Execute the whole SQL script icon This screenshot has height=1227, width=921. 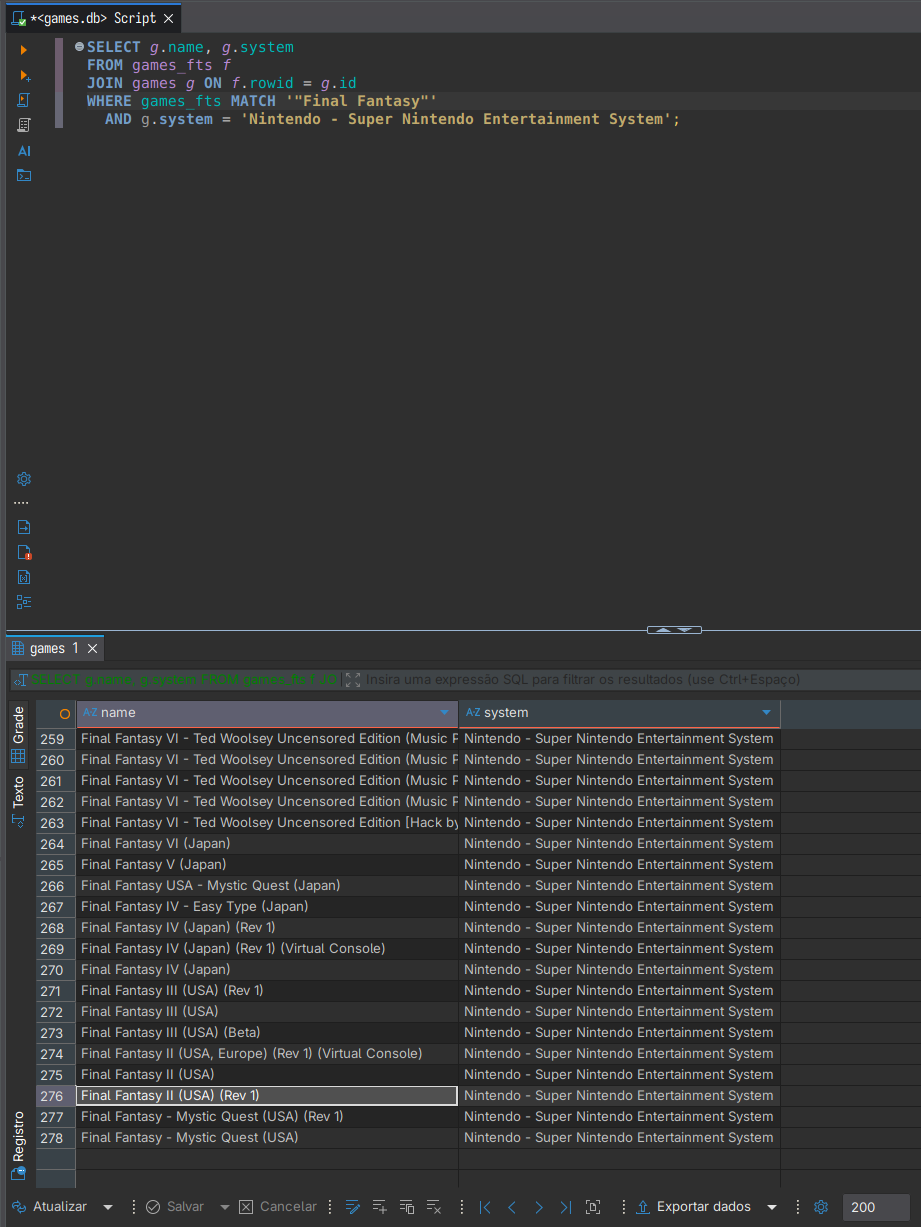[x=24, y=100]
